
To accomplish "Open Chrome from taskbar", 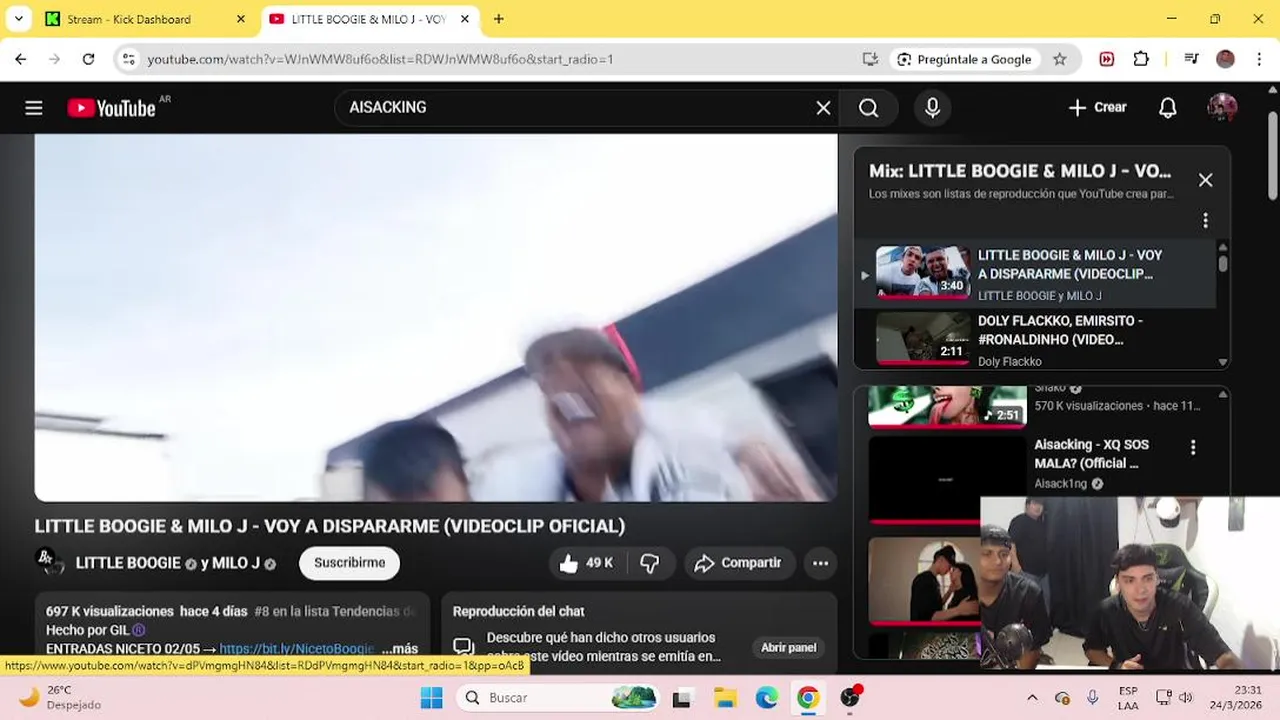I will 808,697.
